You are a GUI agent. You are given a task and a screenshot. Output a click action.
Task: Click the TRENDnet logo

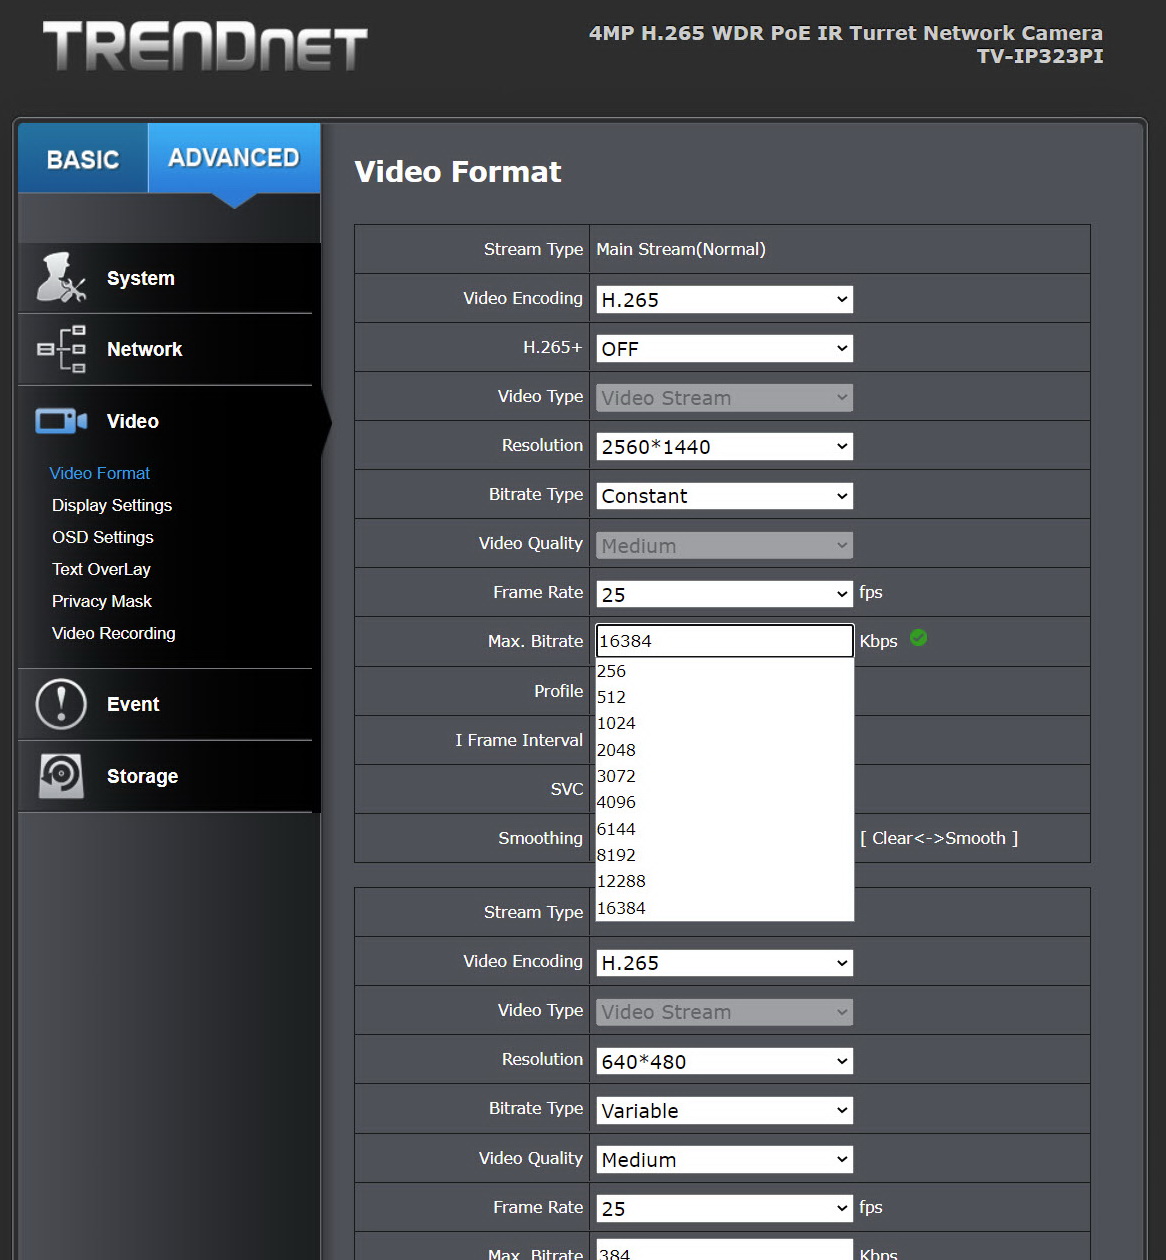click(x=205, y=47)
